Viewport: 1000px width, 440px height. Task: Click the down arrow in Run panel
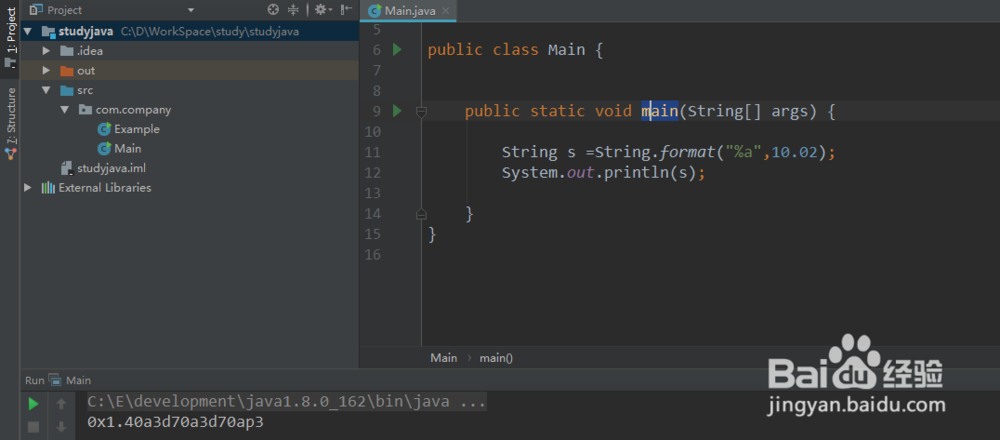61,426
